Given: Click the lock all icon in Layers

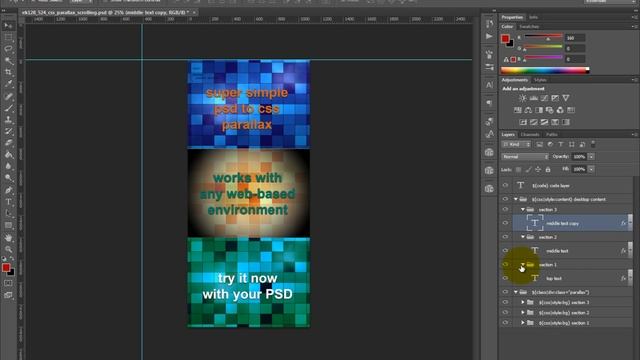Looking at the screenshot, I should pos(548,169).
